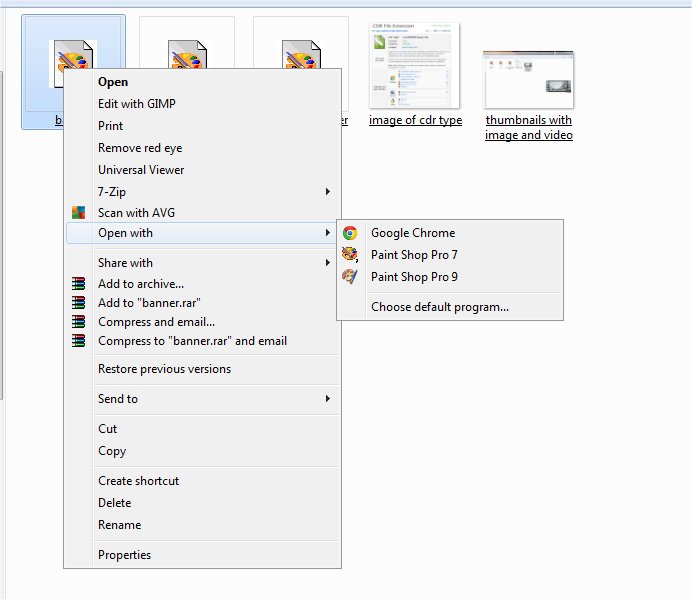Image resolution: width=692 pixels, height=600 pixels.
Task: Click WinRAR icon beside Compress and email
Action: point(79,322)
